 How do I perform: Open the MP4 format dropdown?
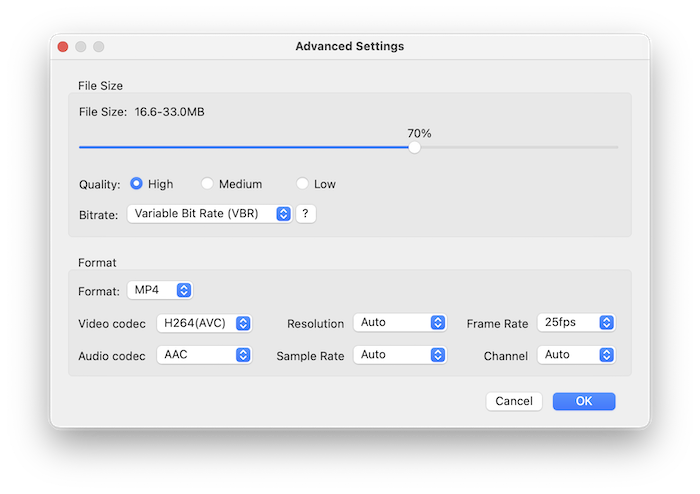[x=159, y=290]
